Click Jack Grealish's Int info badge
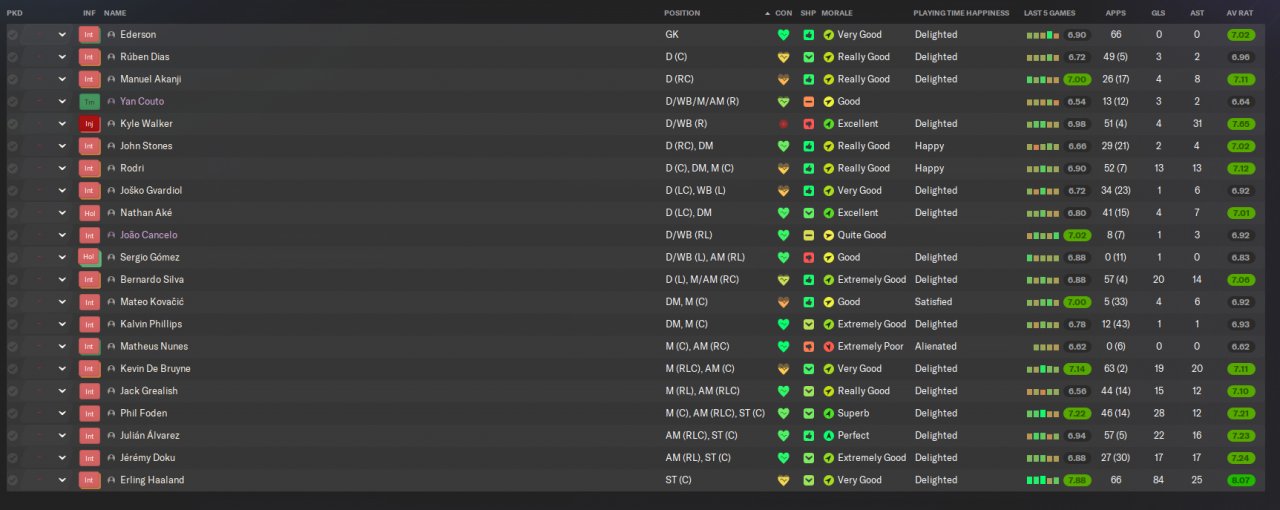Image resolution: width=1280 pixels, height=510 pixels. click(90, 391)
